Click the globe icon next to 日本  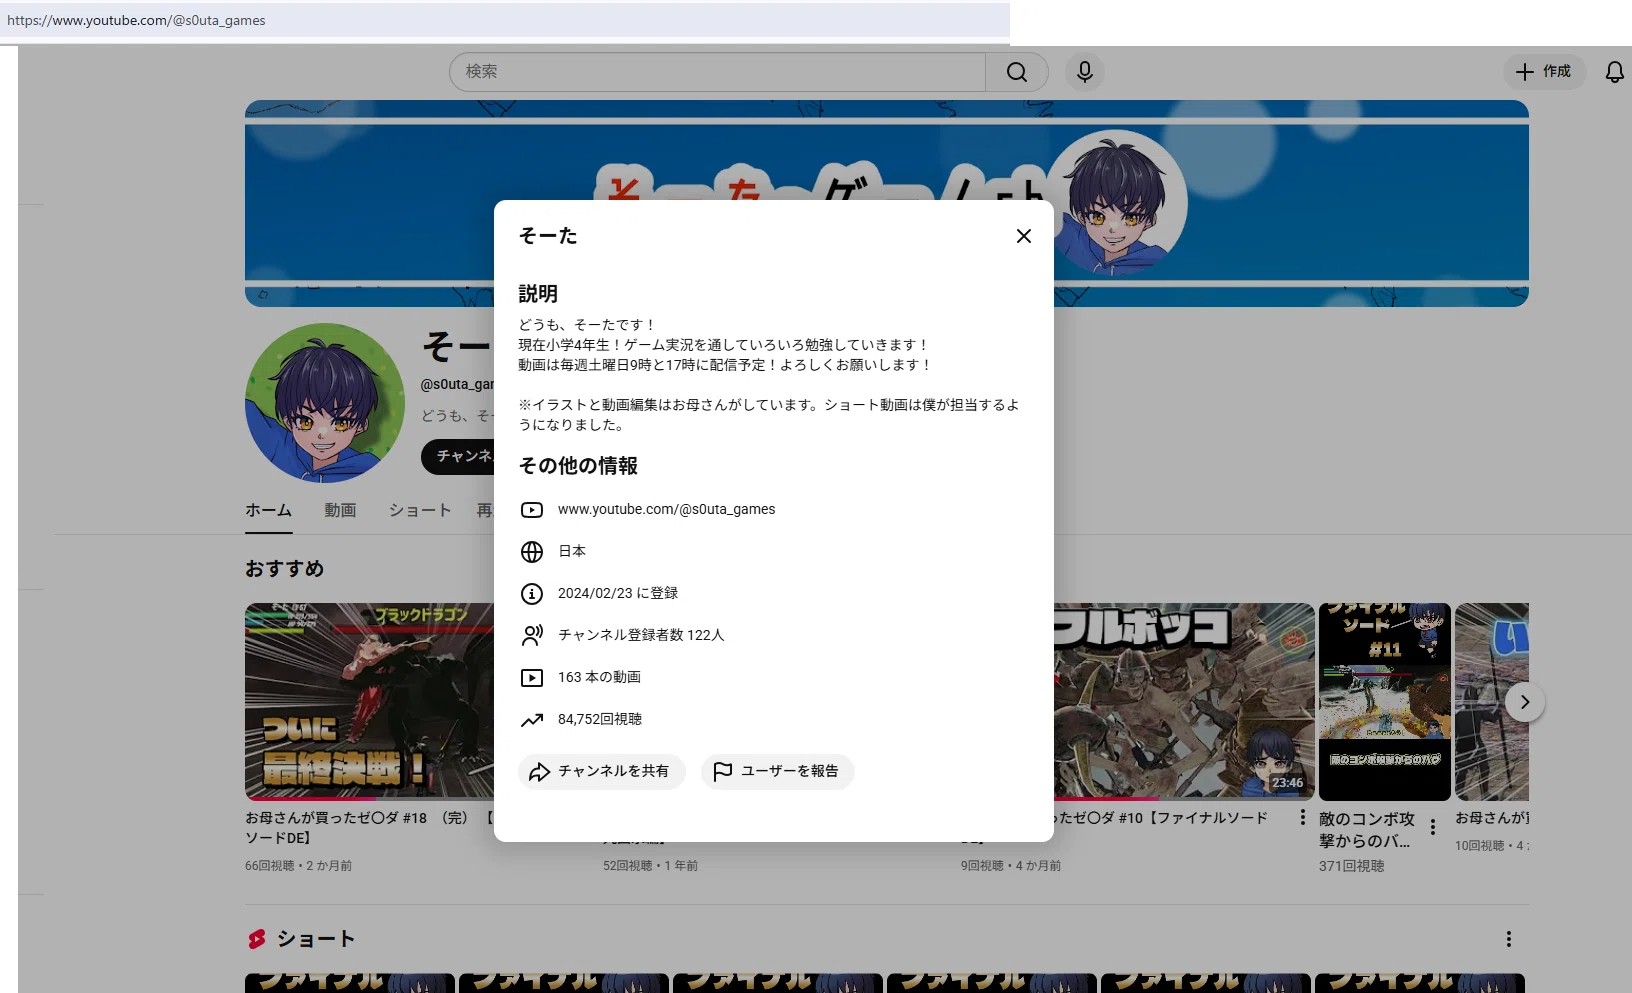tap(532, 552)
